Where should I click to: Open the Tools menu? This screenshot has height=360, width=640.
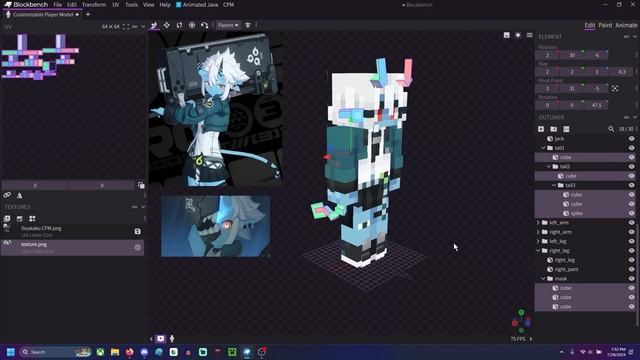(x=131, y=5)
